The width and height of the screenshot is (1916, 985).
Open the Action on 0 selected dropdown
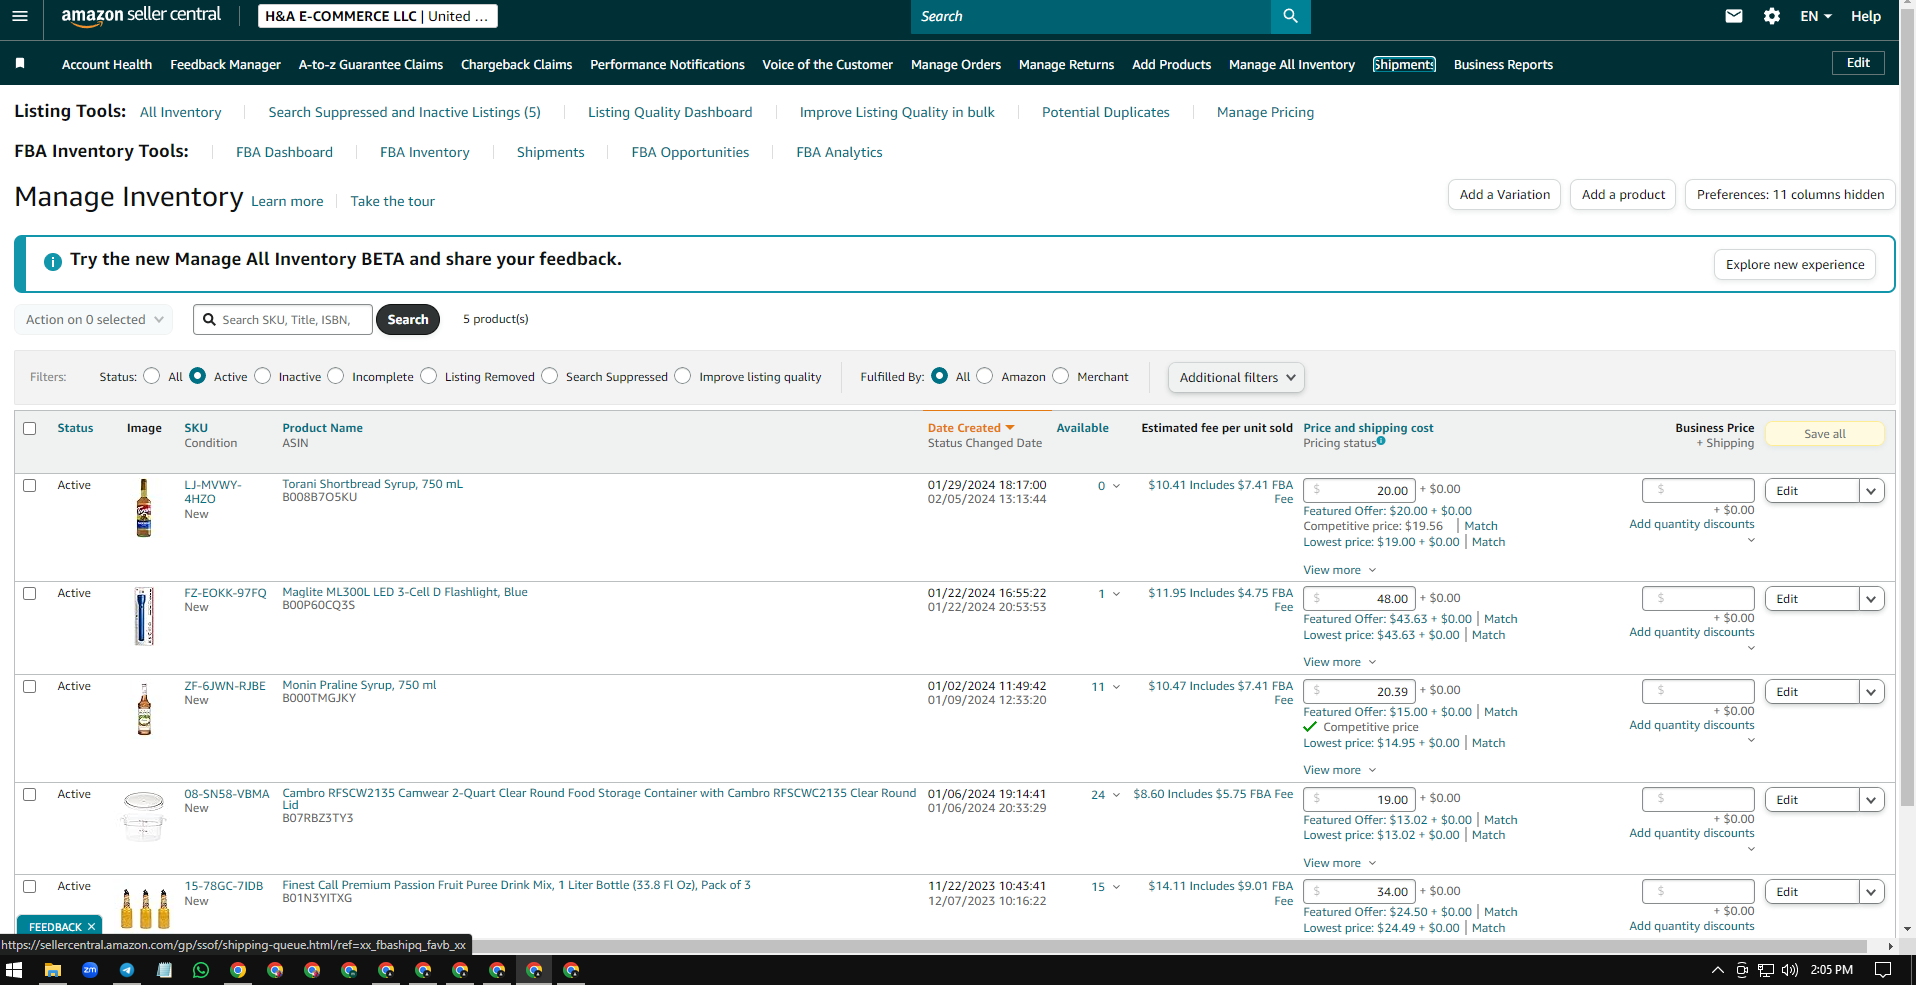(94, 320)
